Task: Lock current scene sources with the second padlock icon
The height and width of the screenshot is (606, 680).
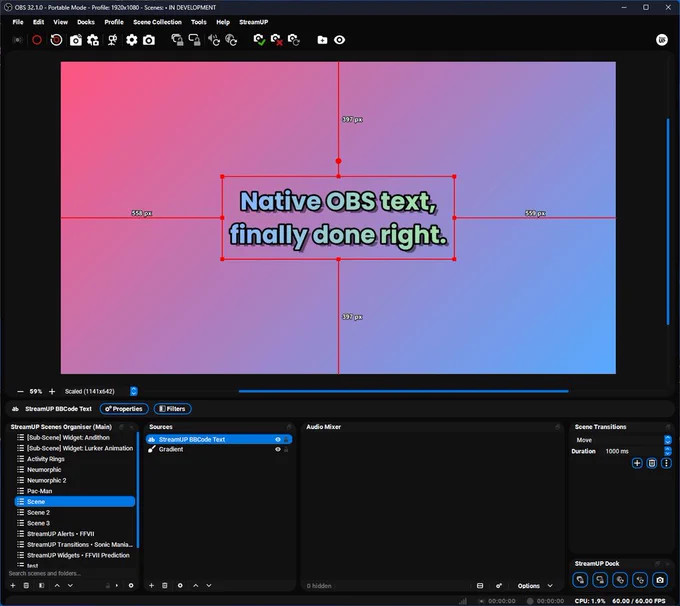Action: pos(194,40)
